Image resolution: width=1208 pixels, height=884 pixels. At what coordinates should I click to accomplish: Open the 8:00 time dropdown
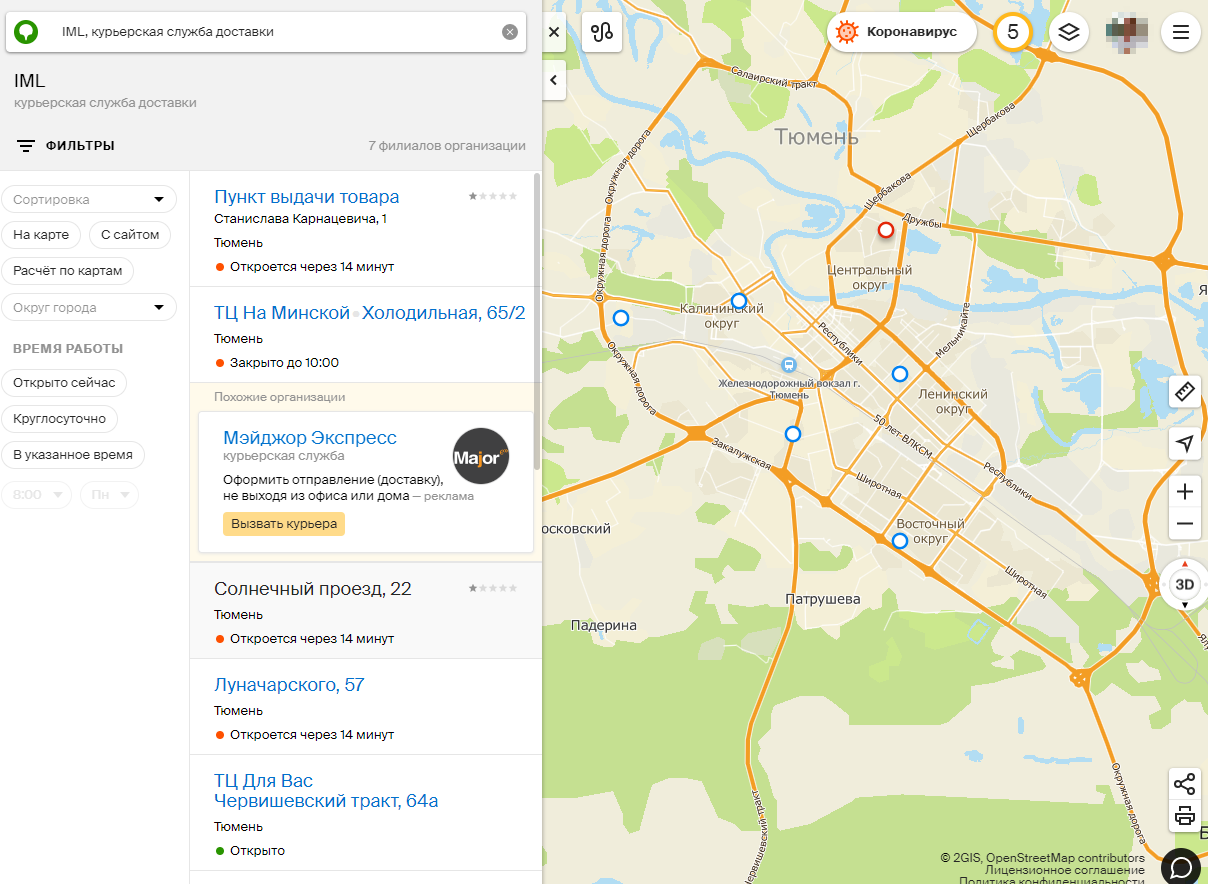37,495
